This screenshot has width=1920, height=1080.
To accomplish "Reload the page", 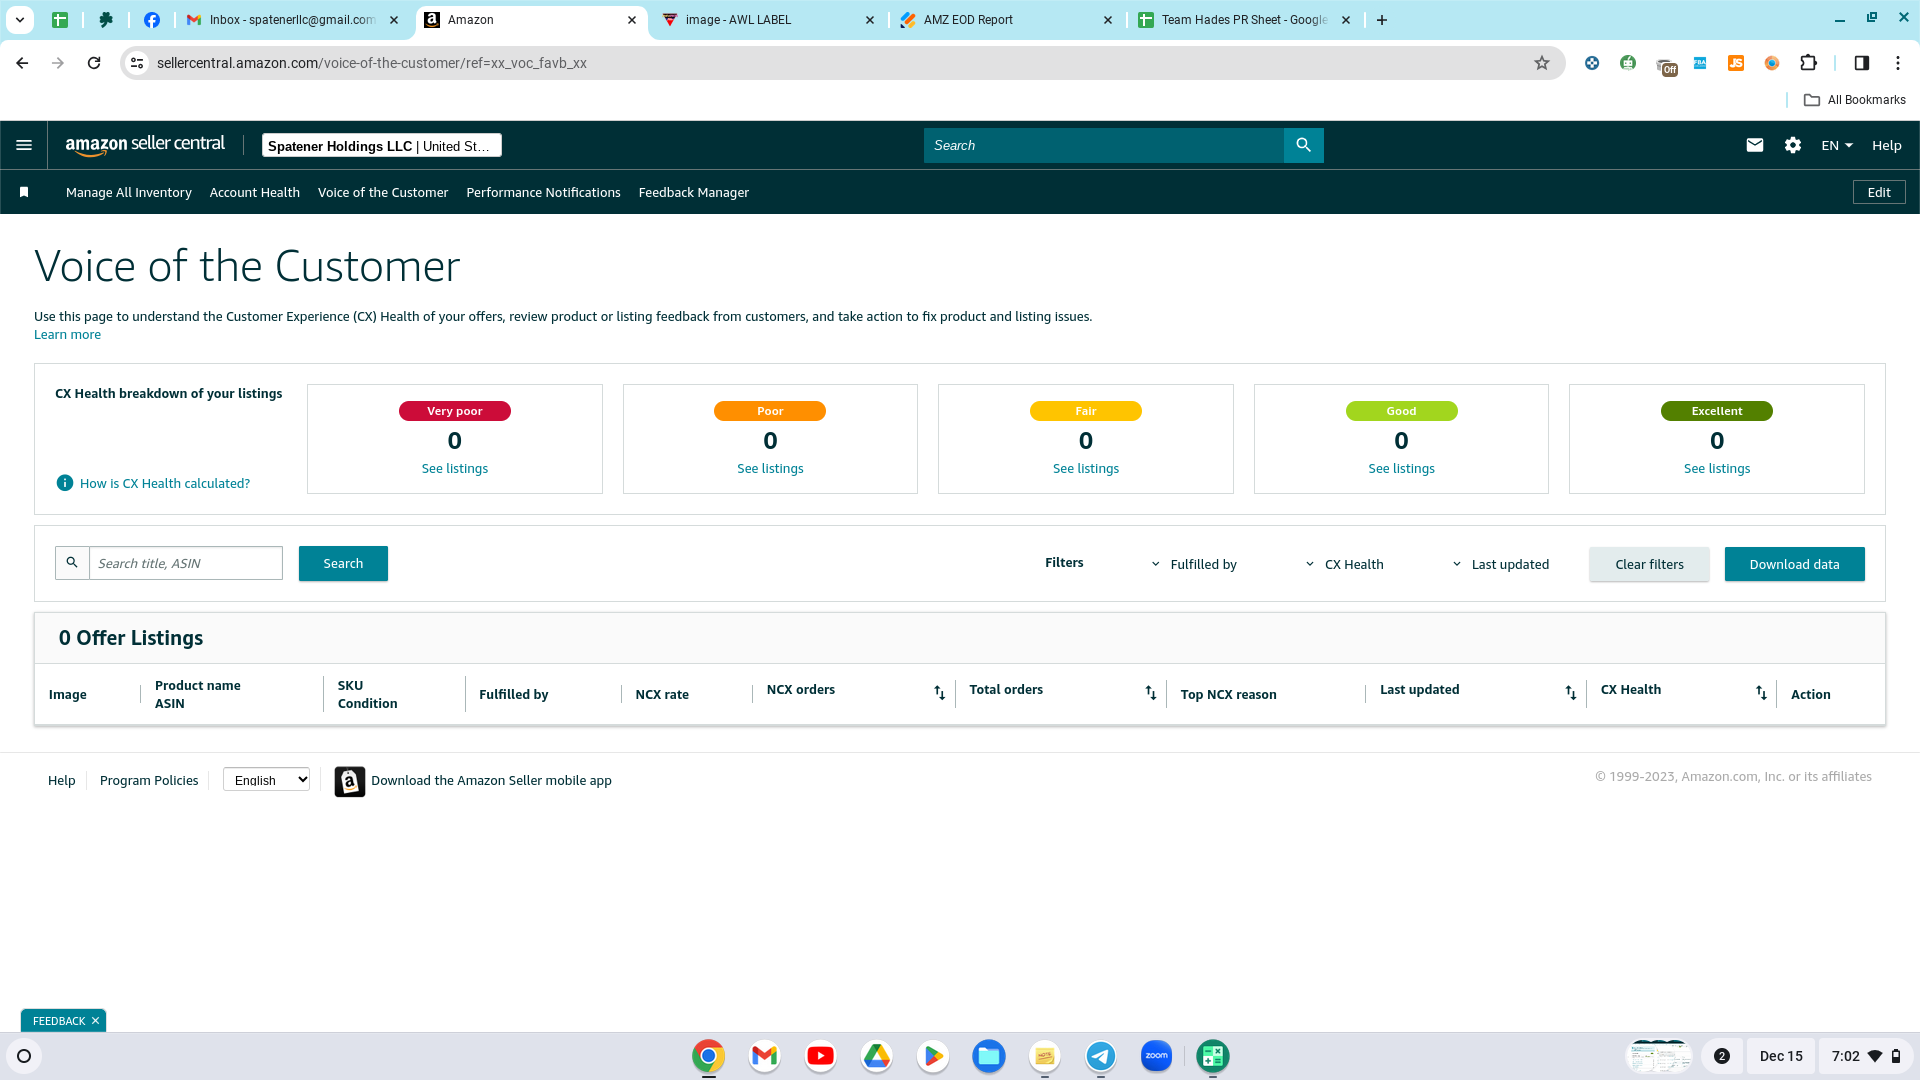I will click(94, 63).
